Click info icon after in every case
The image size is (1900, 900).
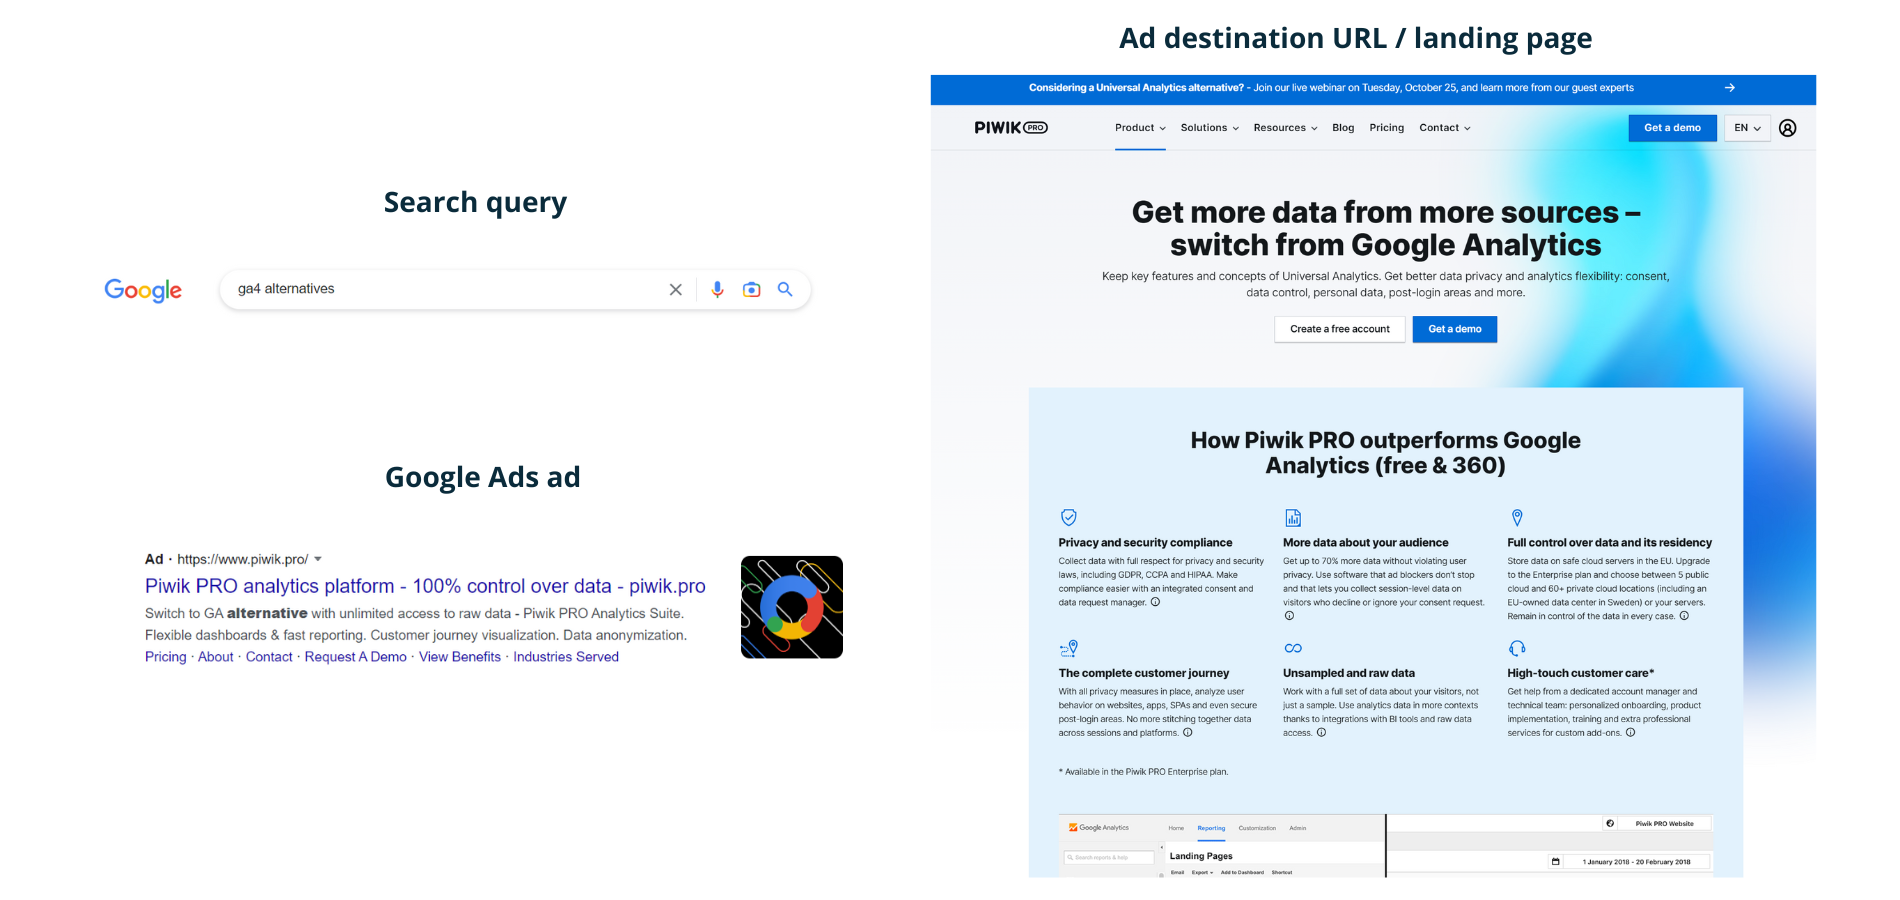pos(1684,616)
